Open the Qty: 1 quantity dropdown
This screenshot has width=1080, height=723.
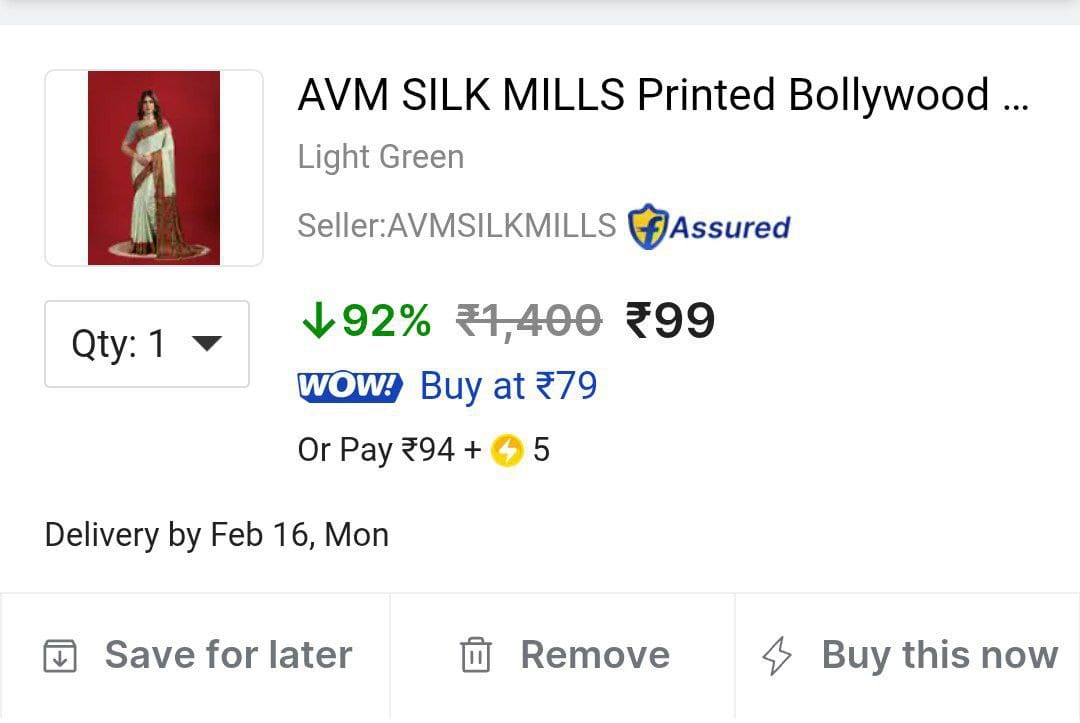coord(146,344)
